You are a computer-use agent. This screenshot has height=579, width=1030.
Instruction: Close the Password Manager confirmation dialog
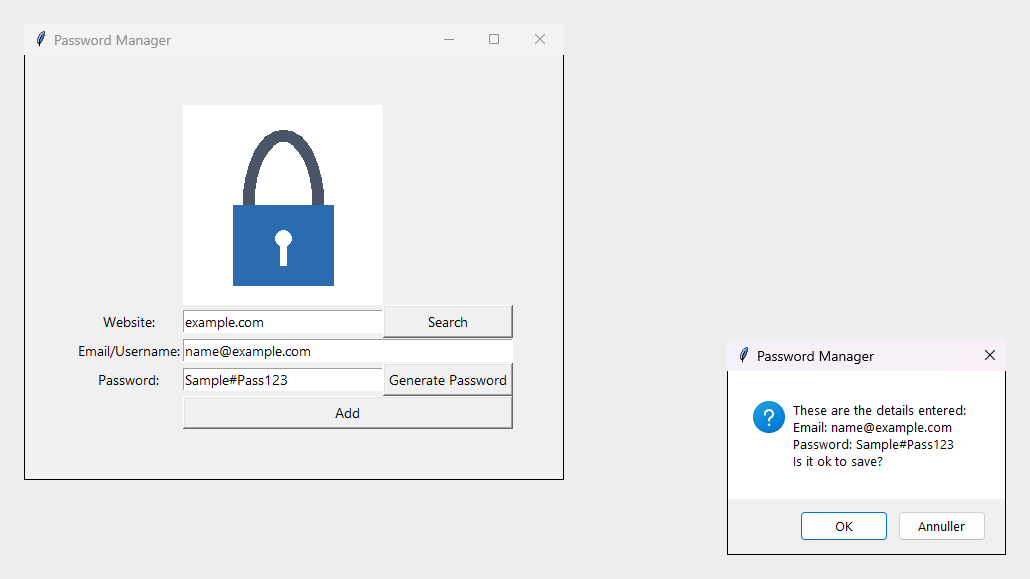point(990,356)
